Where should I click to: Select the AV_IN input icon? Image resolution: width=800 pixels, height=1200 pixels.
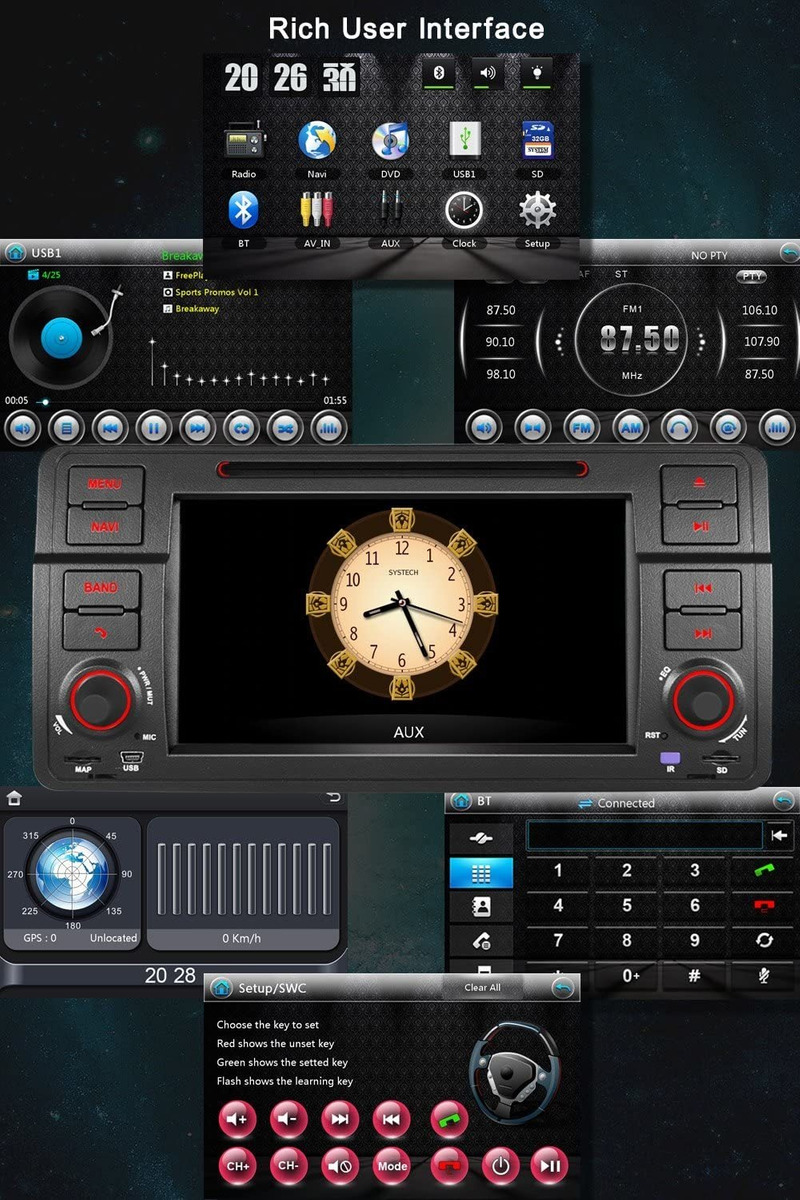point(317,211)
